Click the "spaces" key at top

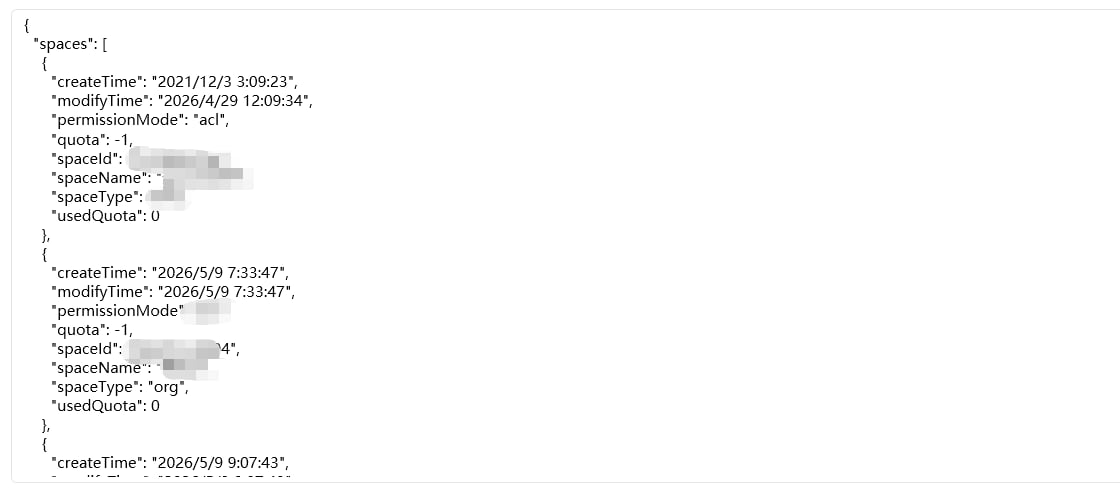[64, 44]
